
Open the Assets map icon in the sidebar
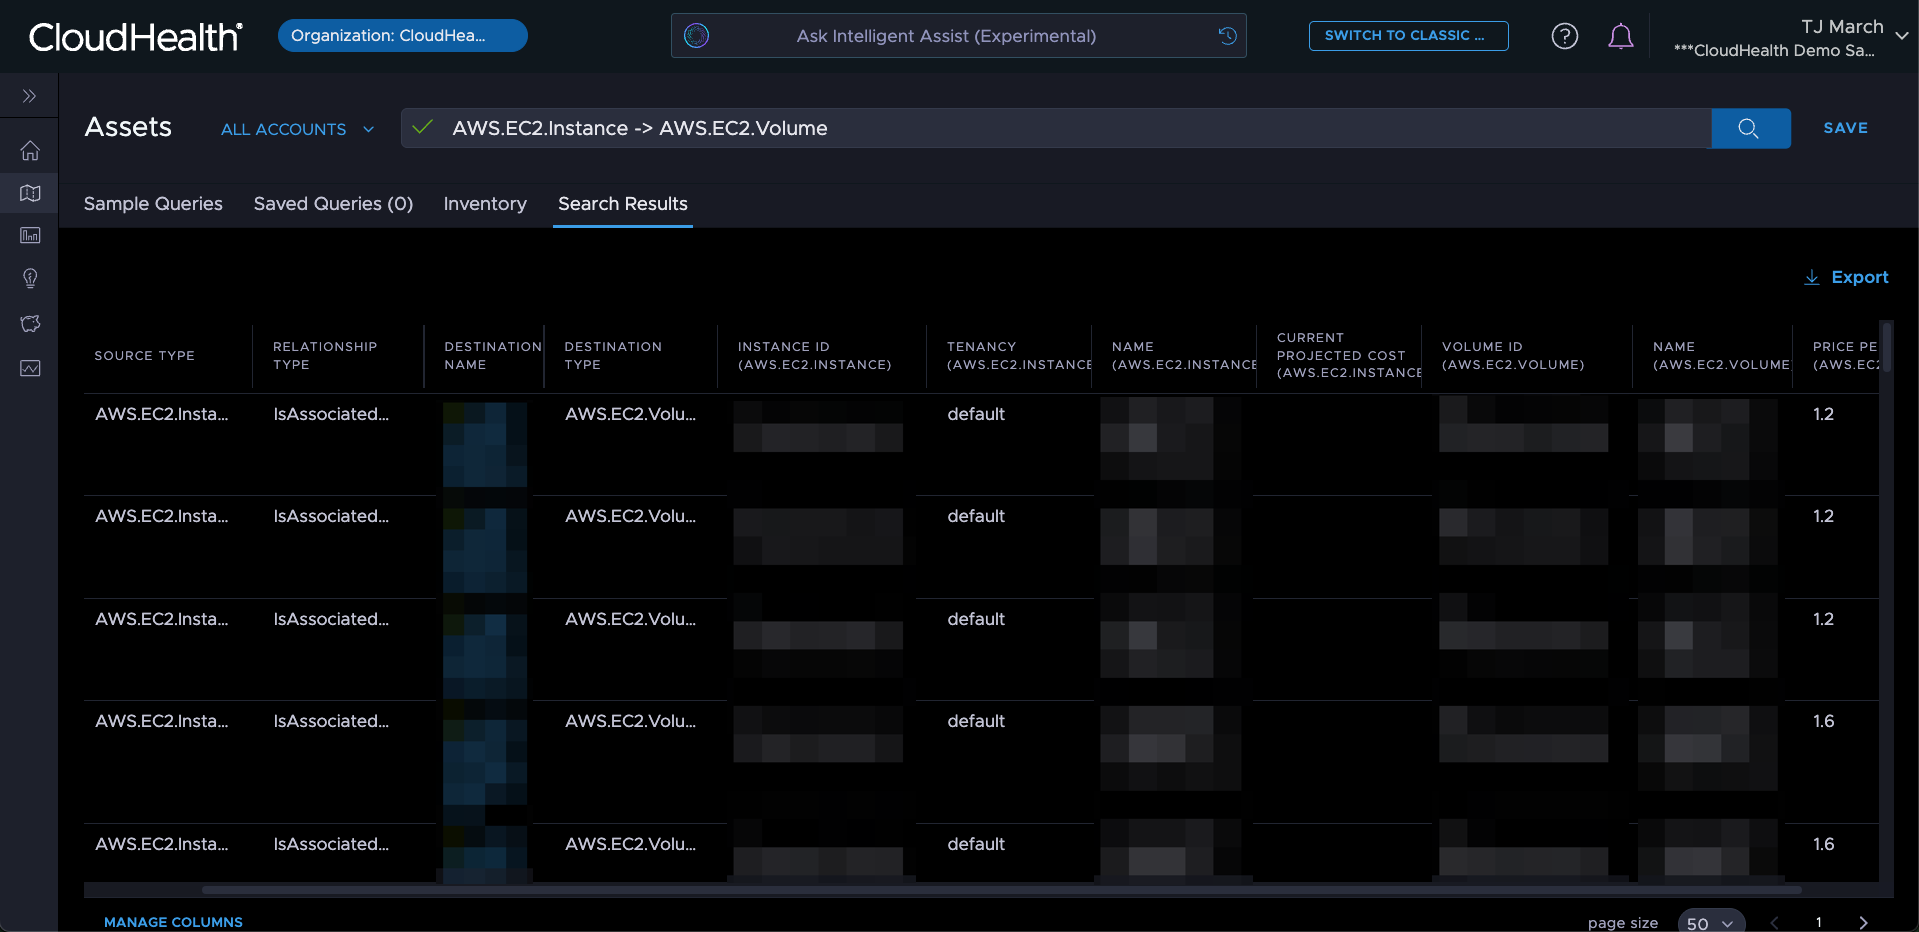(x=30, y=193)
